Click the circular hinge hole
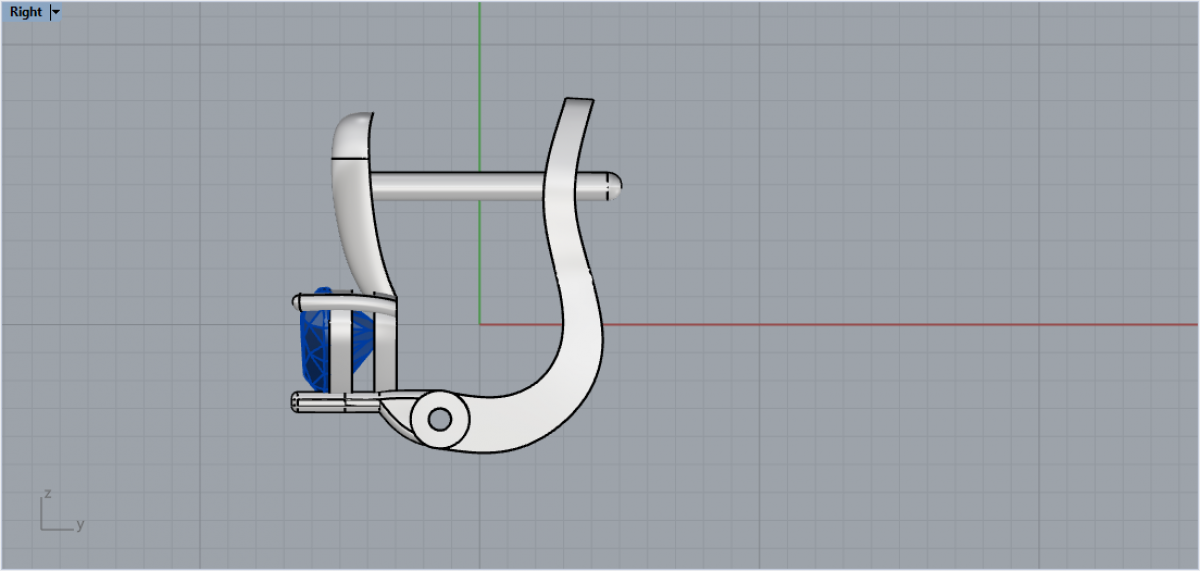The width and height of the screenshot is (1200, 571). pos(439,418)
